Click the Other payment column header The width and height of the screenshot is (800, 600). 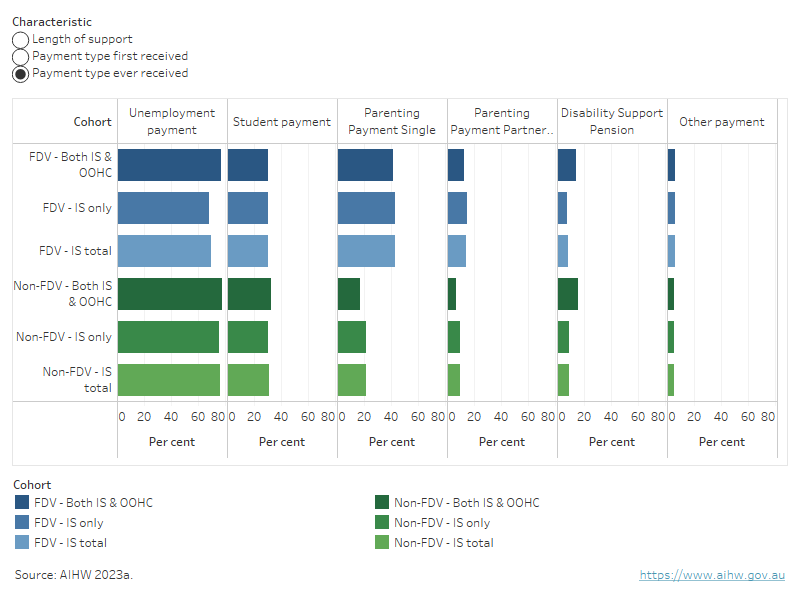tap(722, 122)
